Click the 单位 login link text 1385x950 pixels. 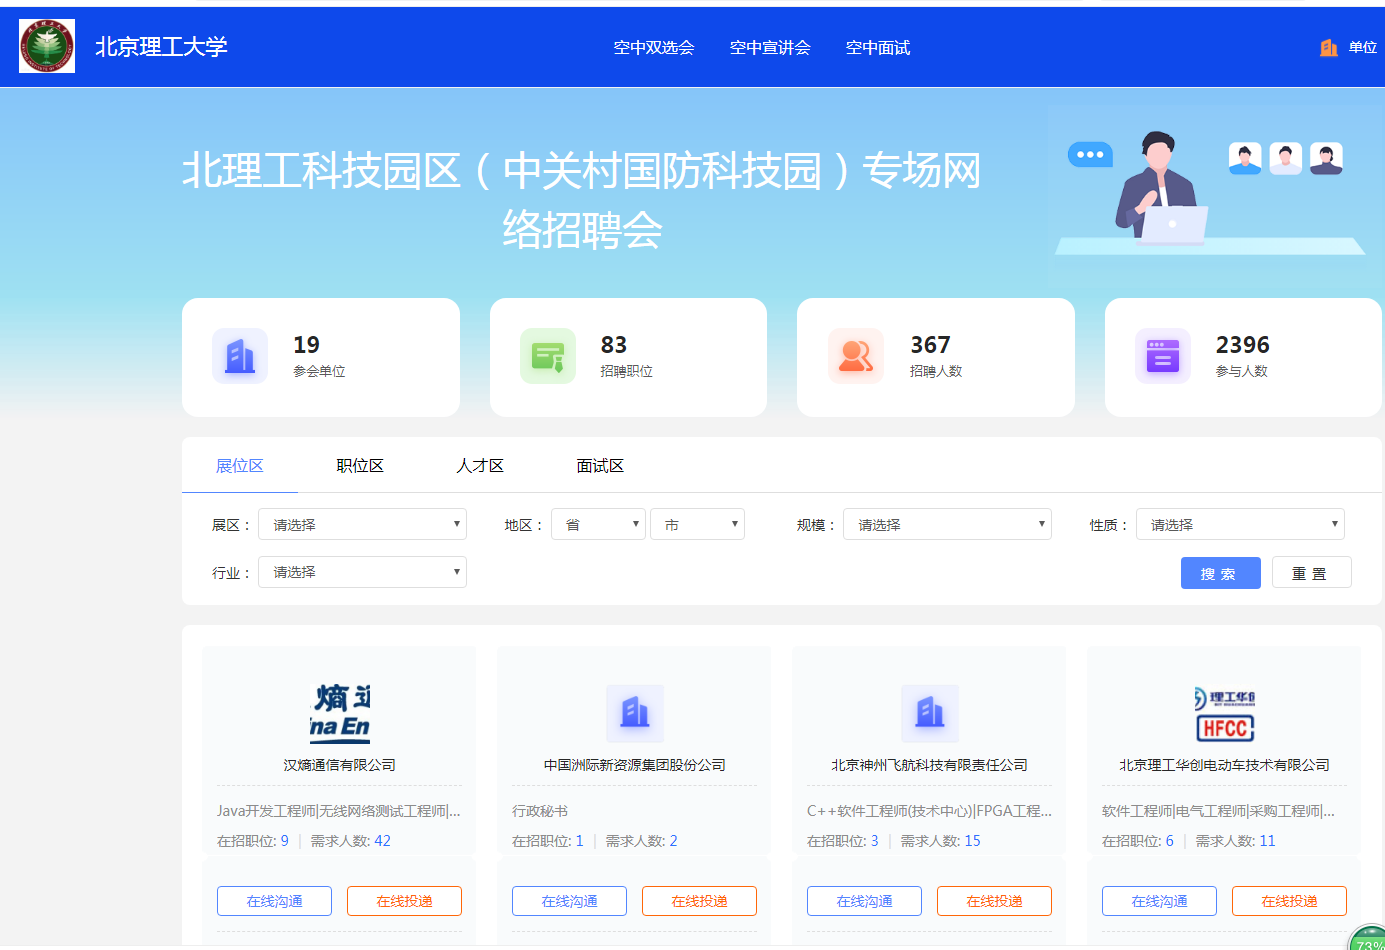click(1362, 47)
